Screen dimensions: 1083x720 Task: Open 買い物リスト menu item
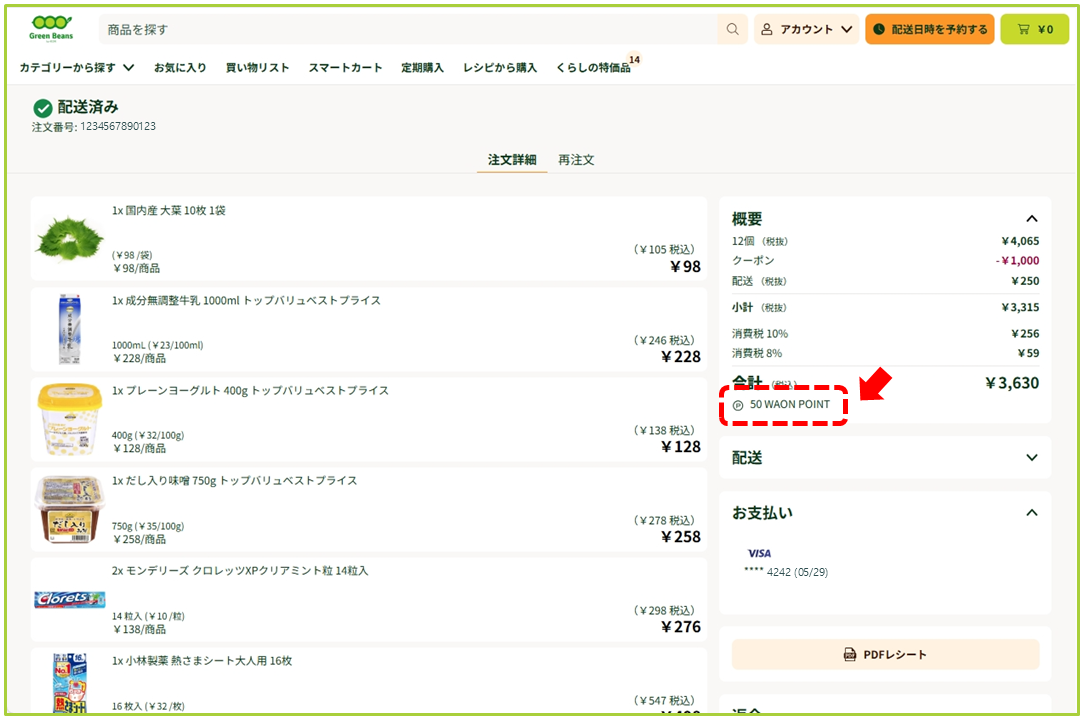pos(258,68)
